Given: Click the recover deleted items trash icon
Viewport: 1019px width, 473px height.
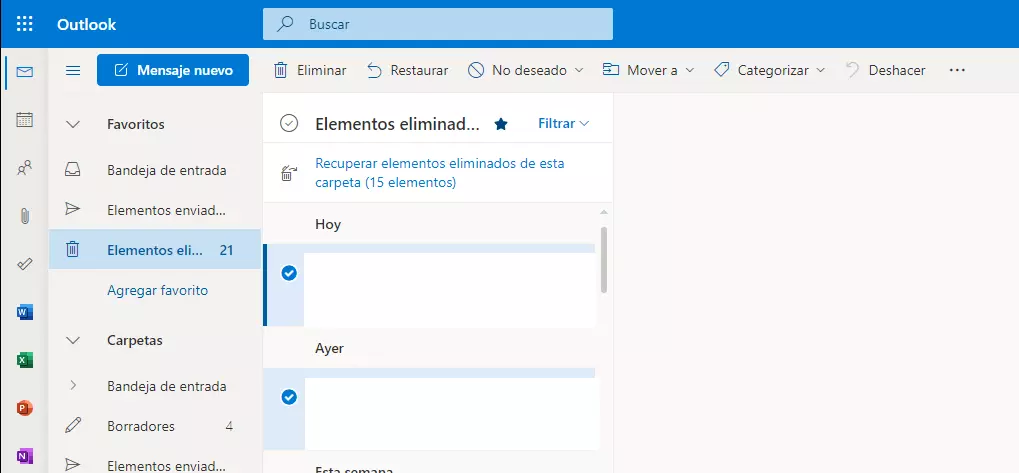Looking at the screenshot, I should tap(288, 173).
